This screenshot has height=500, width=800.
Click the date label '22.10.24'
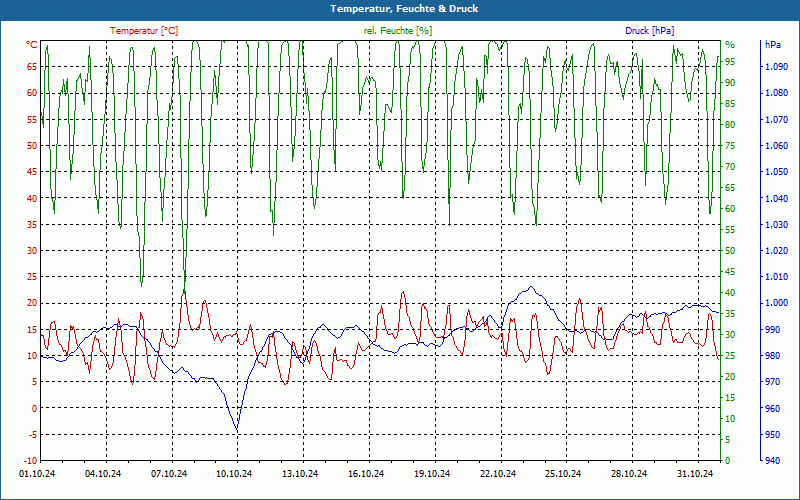[x=497, y=473]
